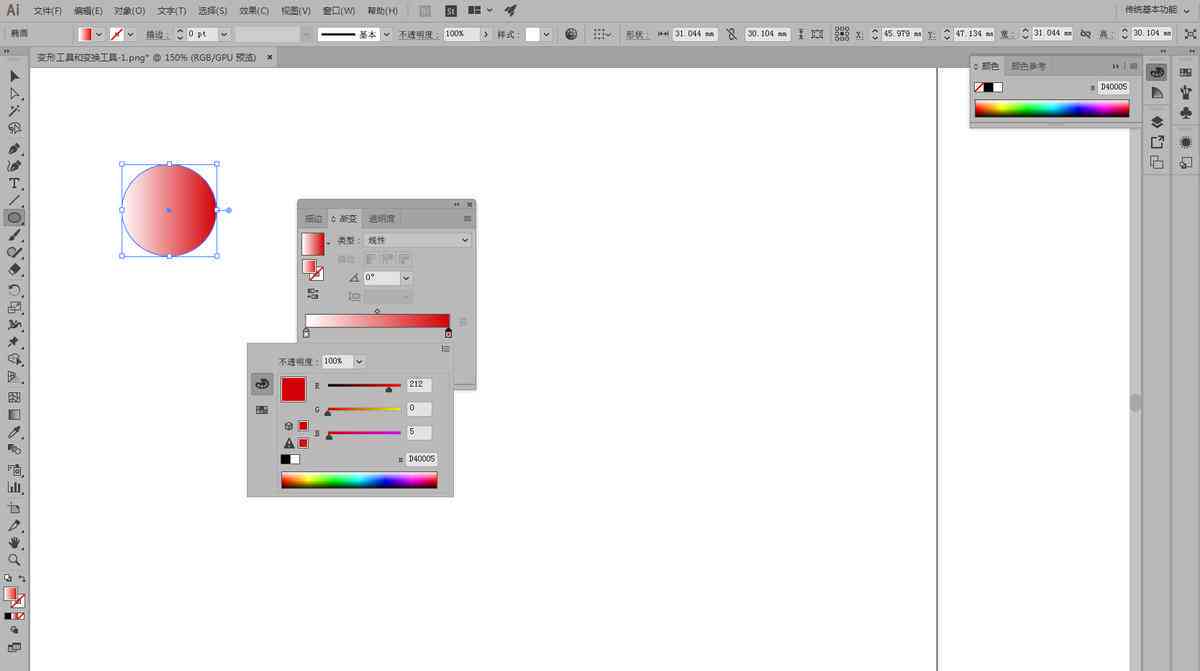Screen dimensions: 1200x671
Task: Expand the gradient angle dropdown
Action: coord(406,278)
